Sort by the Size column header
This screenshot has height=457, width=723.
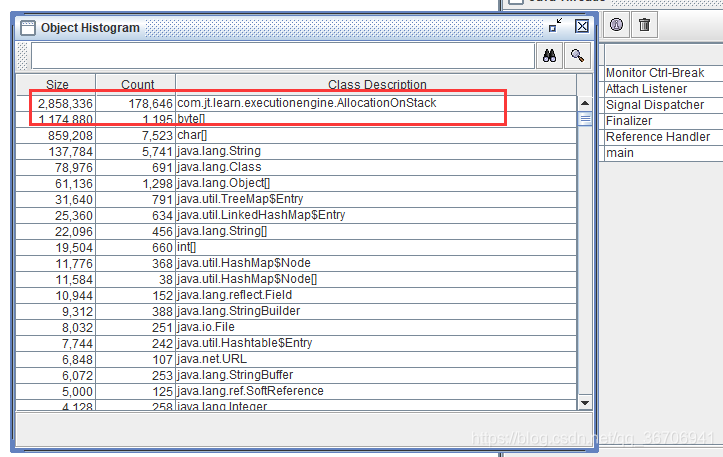point(57,84)
